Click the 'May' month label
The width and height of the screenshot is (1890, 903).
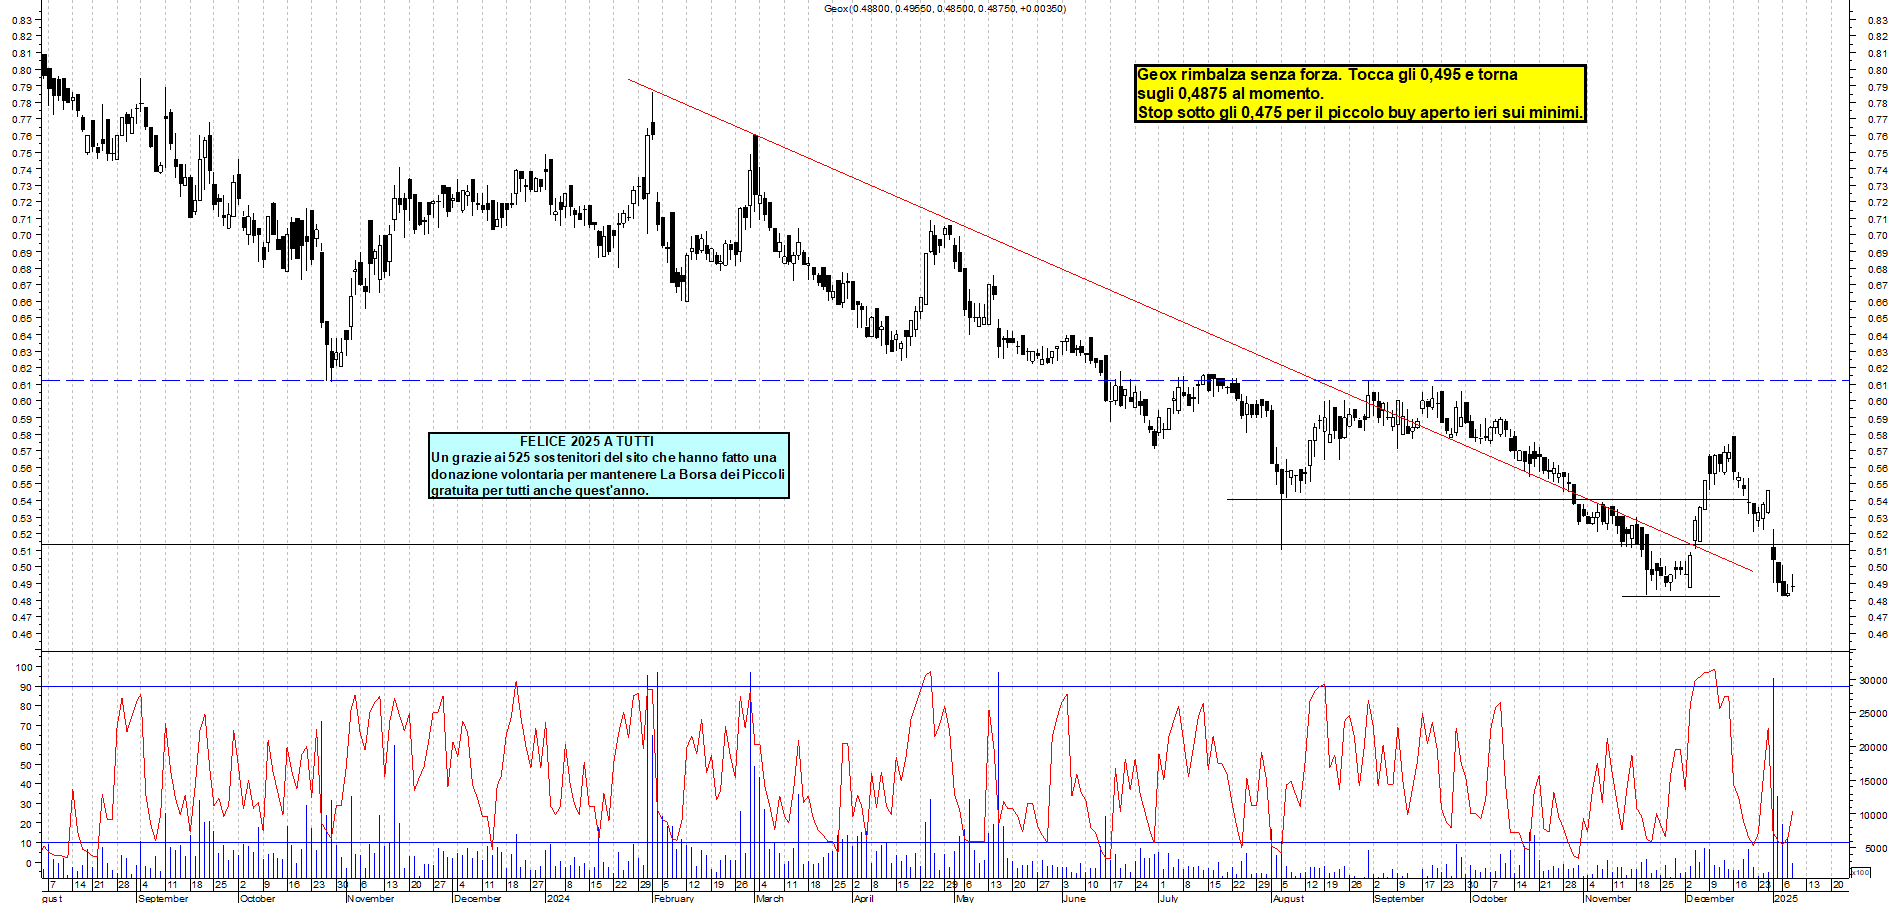click(x=964, y=898)
